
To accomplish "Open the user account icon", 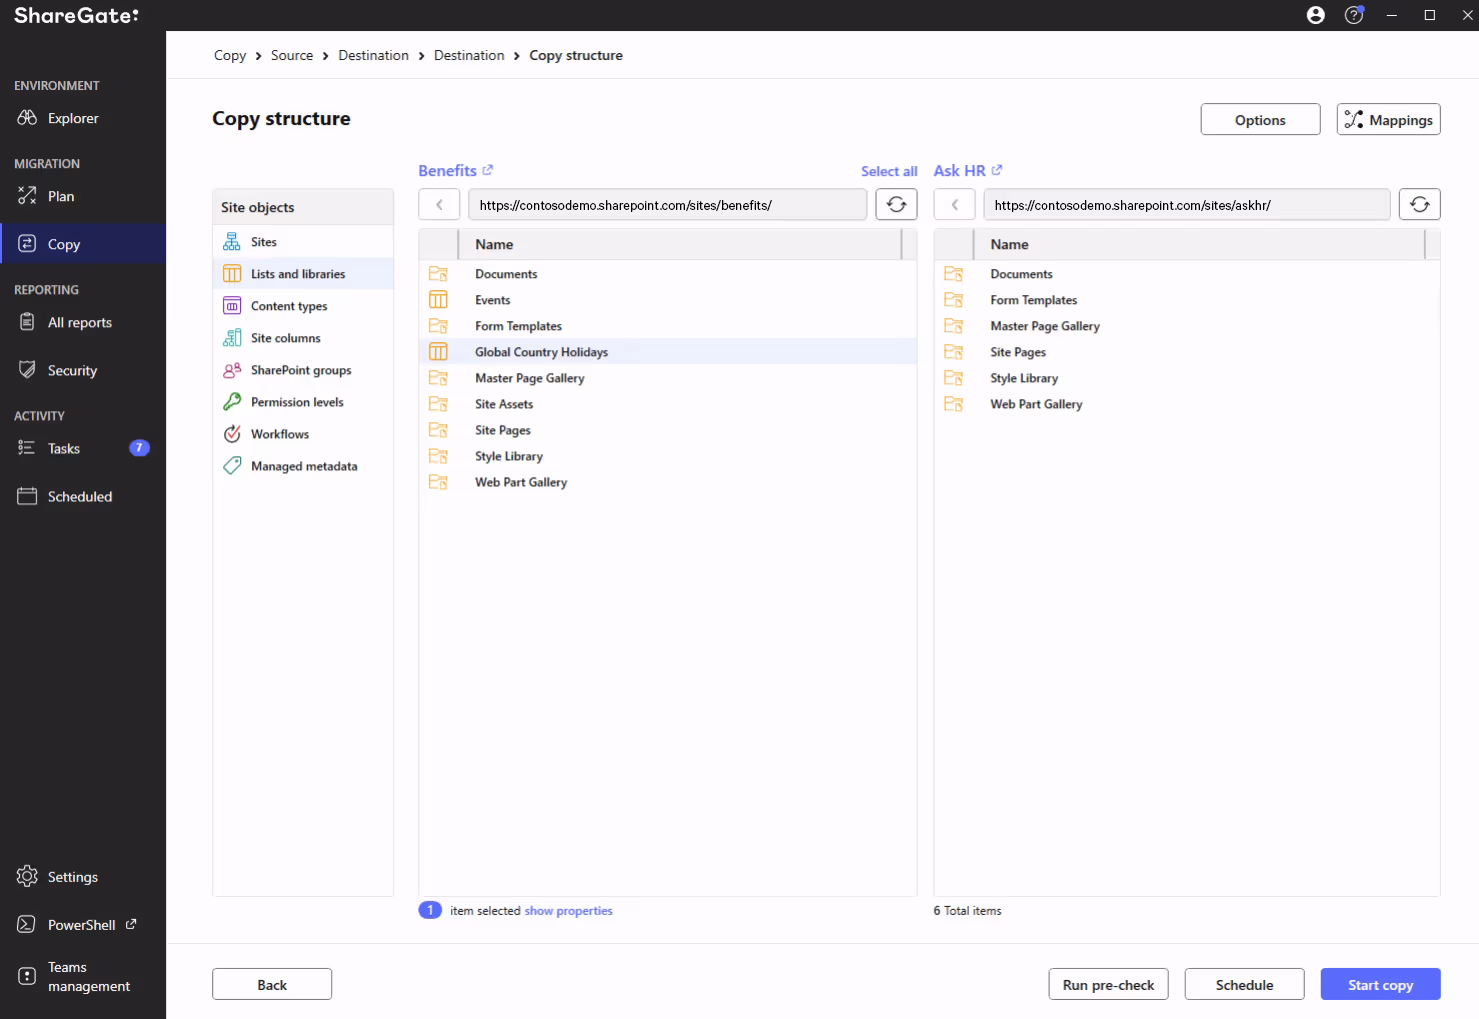I will tap(1316, 15).
